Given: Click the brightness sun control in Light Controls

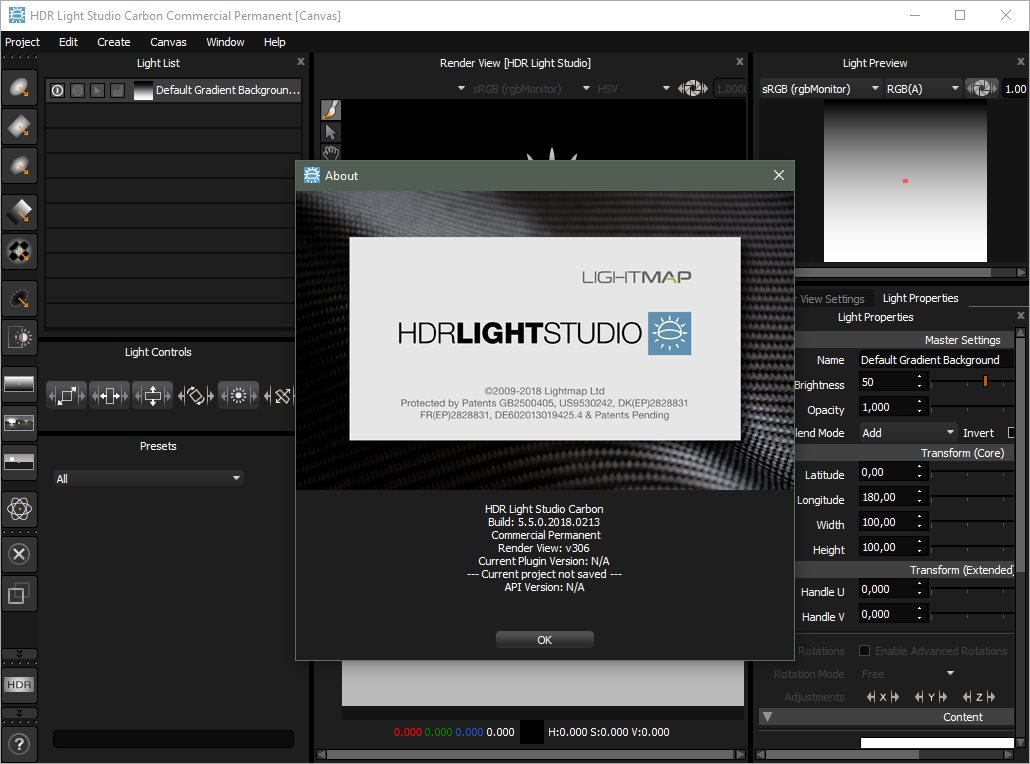Looking at the screenshot, I should (238, 395).
